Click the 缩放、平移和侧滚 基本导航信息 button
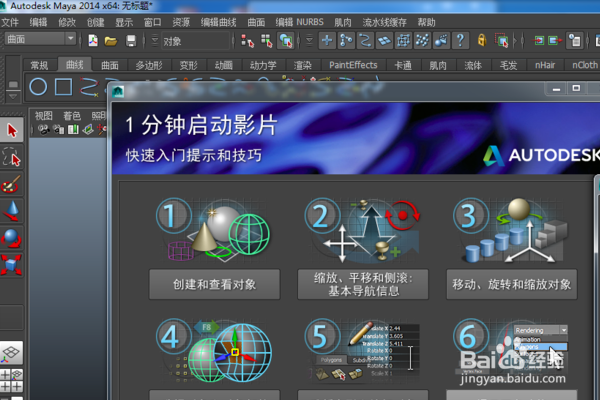The width and height of the screenshot is (600, 400). (363, 284)
